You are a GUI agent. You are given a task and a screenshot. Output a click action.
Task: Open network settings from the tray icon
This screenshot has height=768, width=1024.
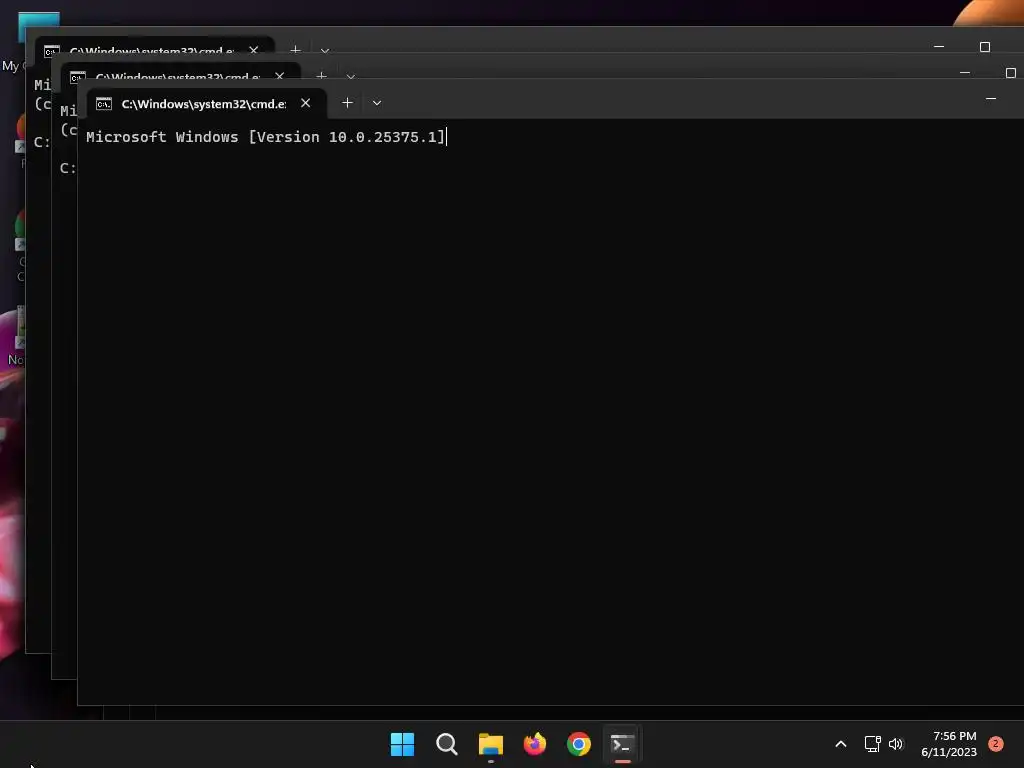[x=872, y=744]
